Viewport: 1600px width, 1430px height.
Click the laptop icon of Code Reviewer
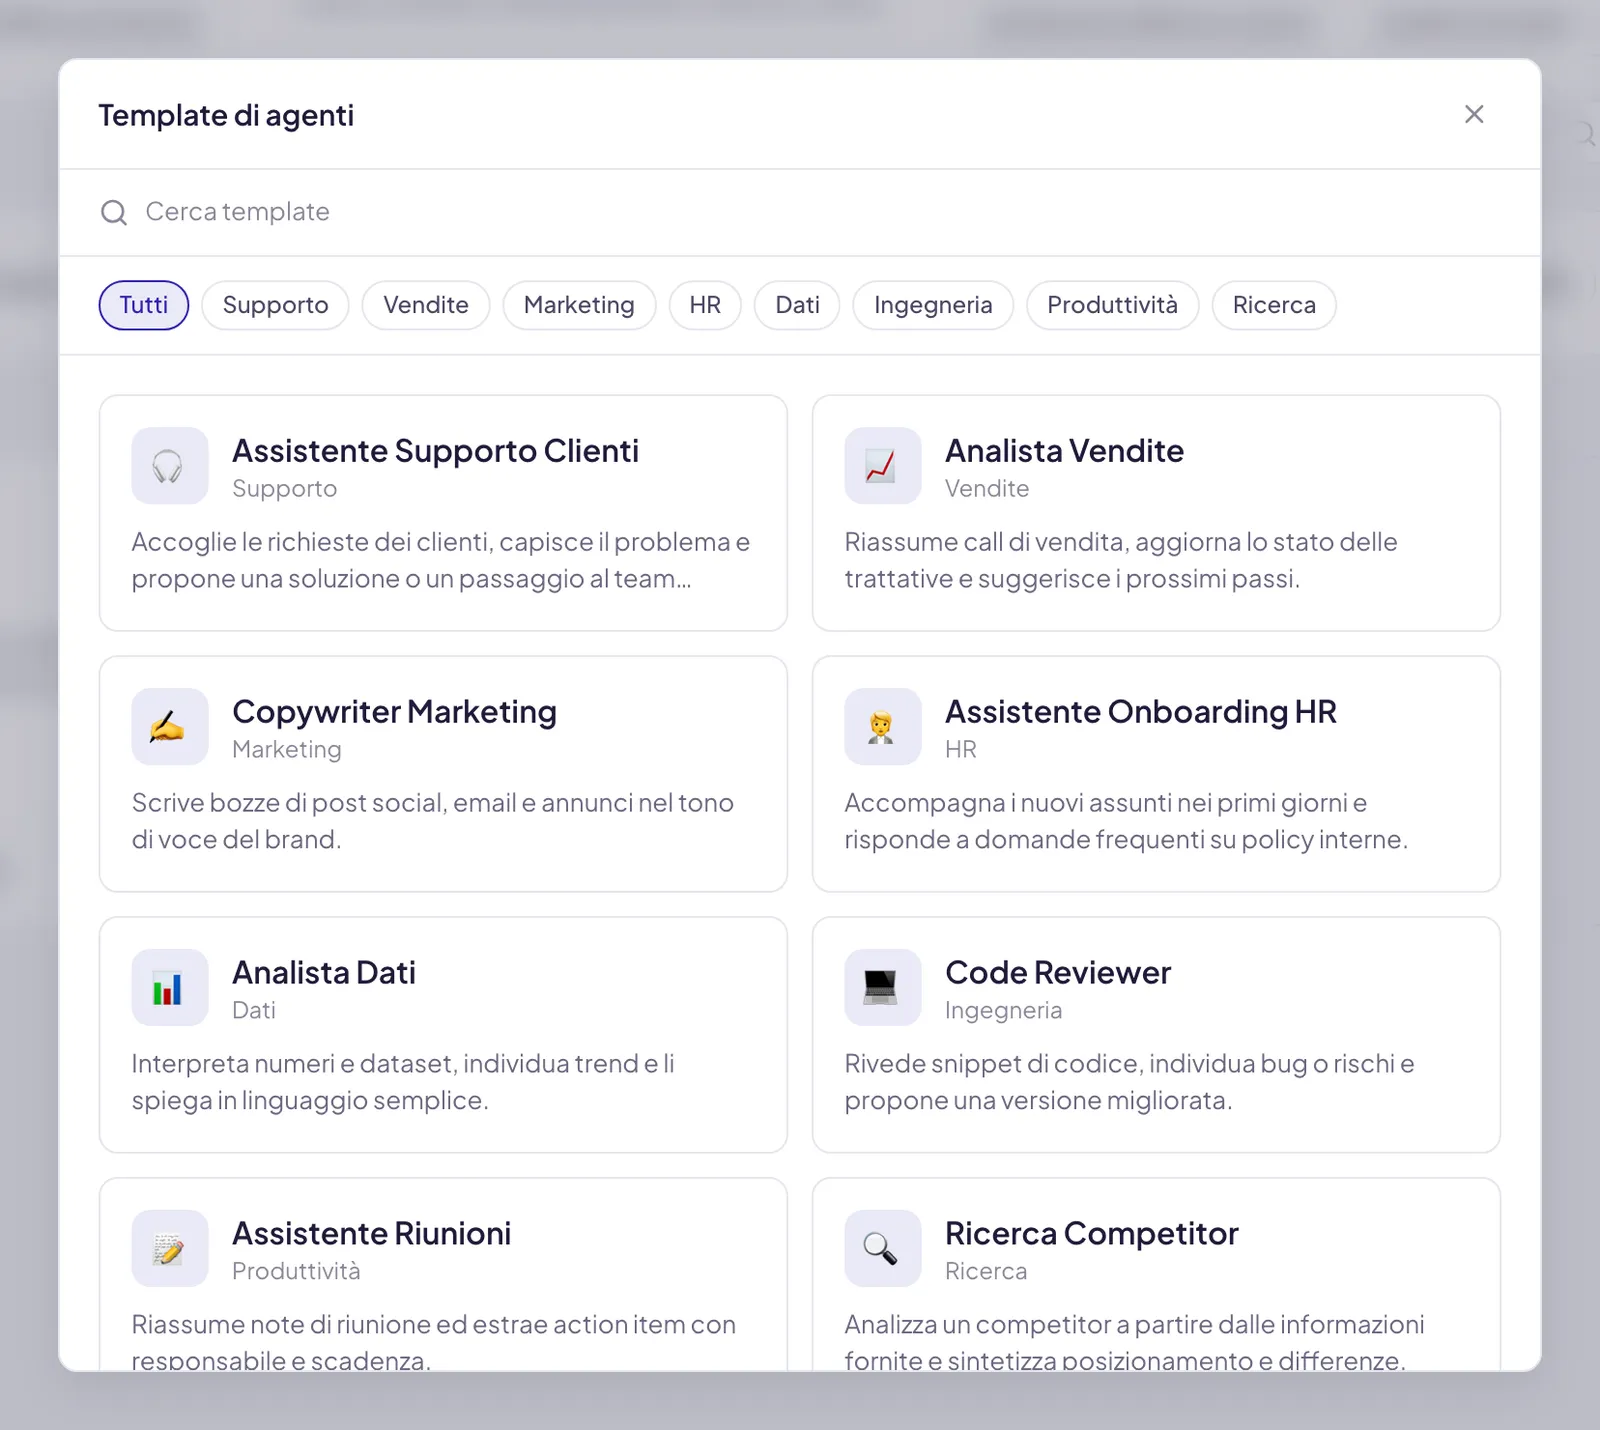click(x=882, y=988)
